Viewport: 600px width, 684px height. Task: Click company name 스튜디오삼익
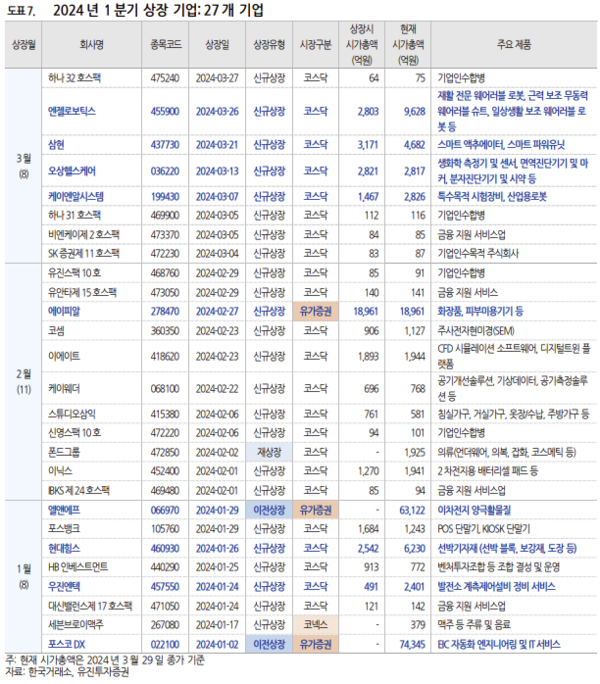pyautogui.click(x=72, y=414)
